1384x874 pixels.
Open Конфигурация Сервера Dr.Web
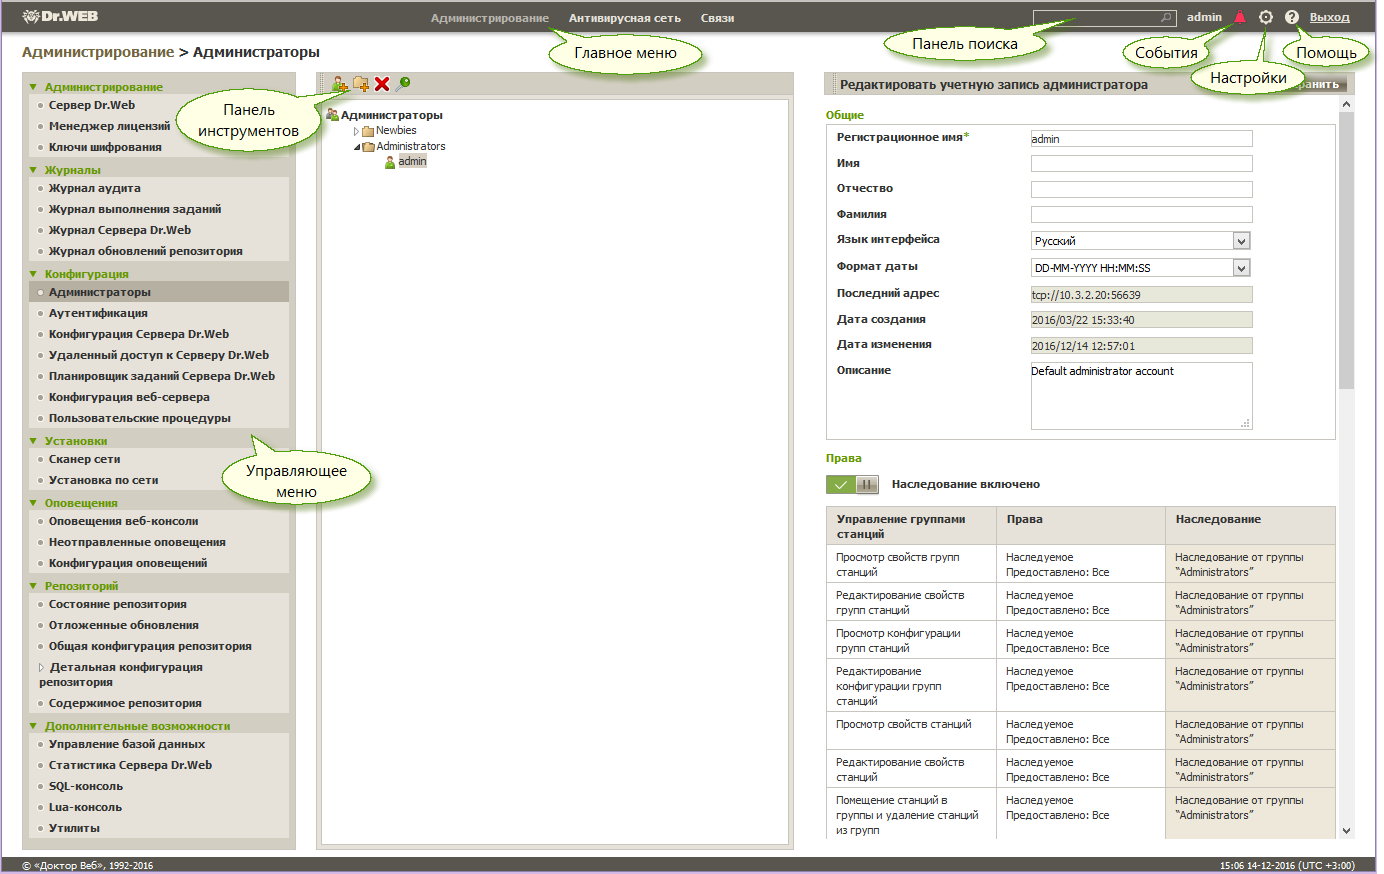[x=139, y=334]
